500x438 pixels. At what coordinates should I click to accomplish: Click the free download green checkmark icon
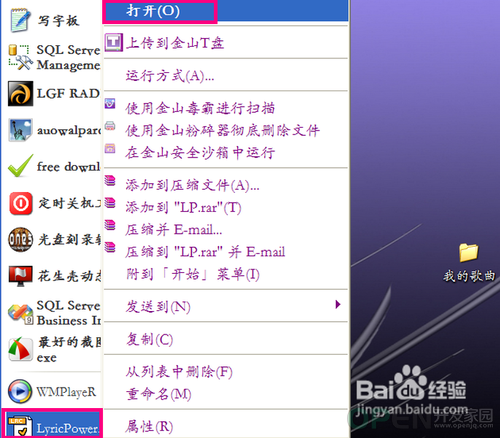click(x=21, y=166)
